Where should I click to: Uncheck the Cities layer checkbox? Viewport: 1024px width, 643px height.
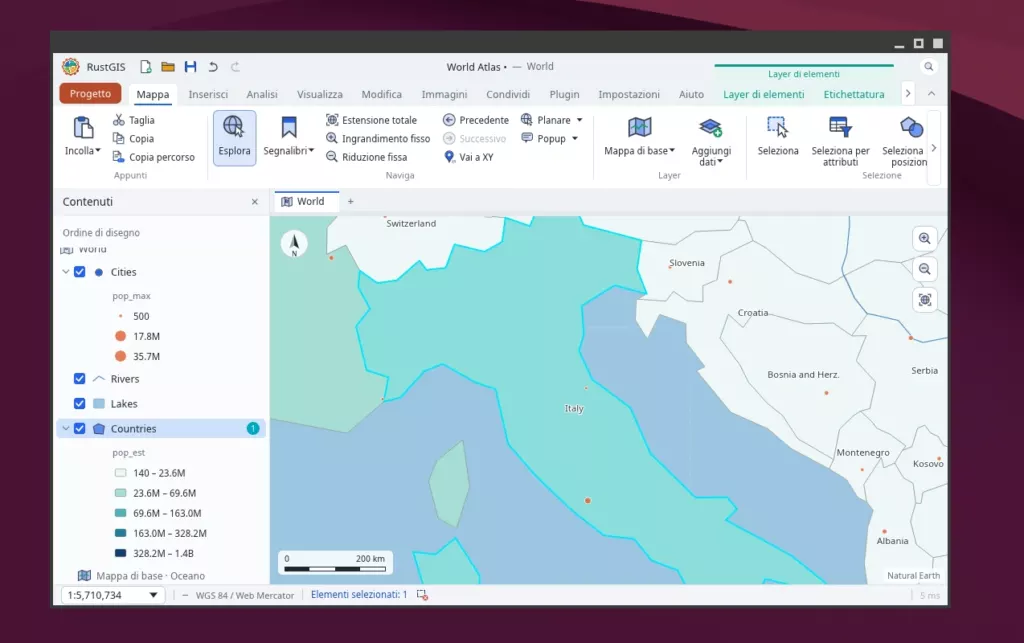coord(80,272)
